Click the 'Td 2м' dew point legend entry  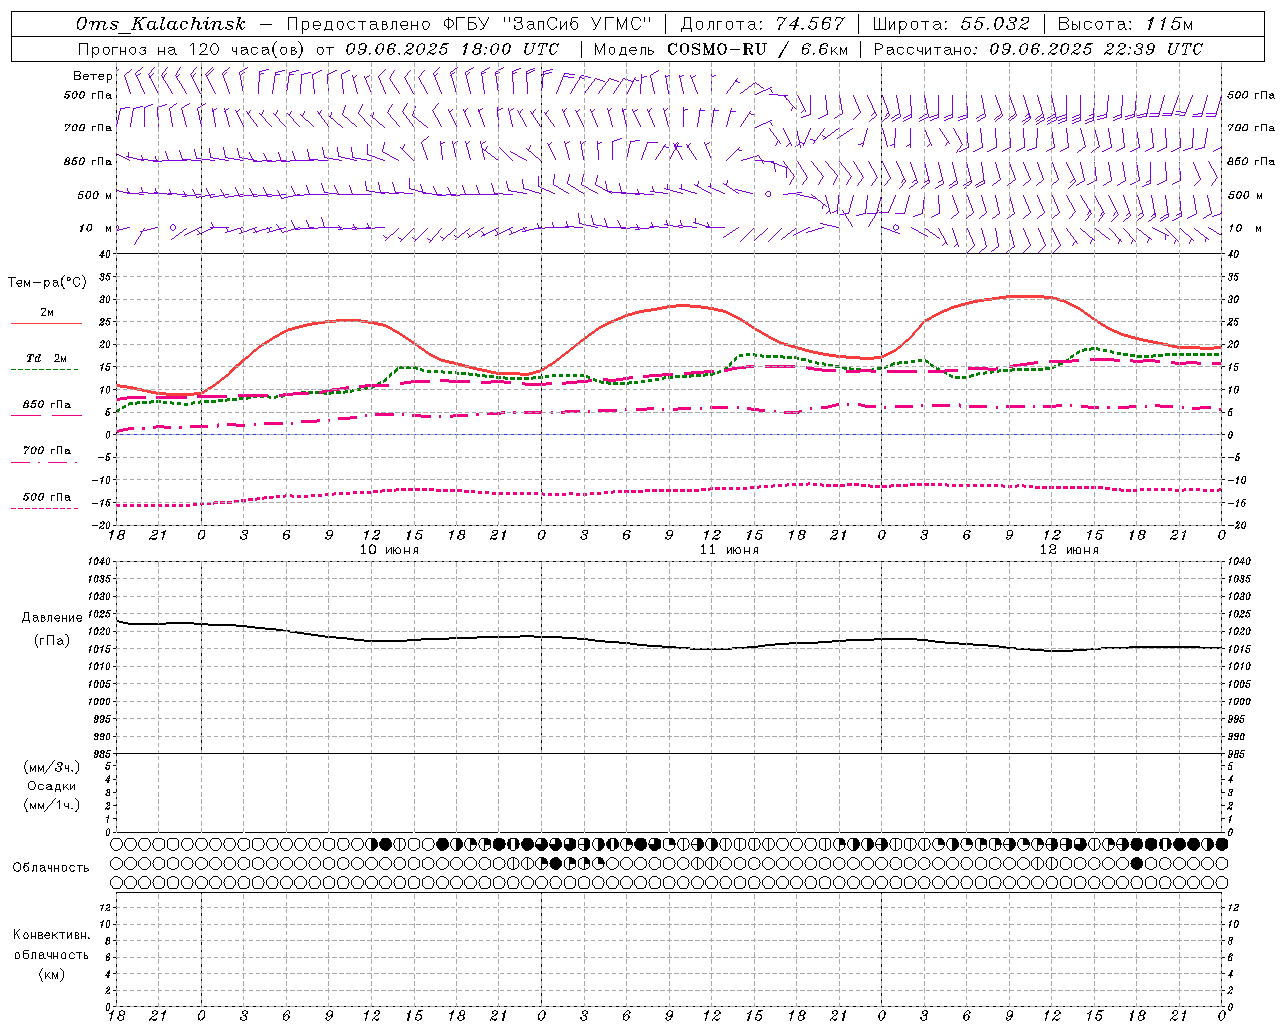pyautogui.click(x=46, y=359)
